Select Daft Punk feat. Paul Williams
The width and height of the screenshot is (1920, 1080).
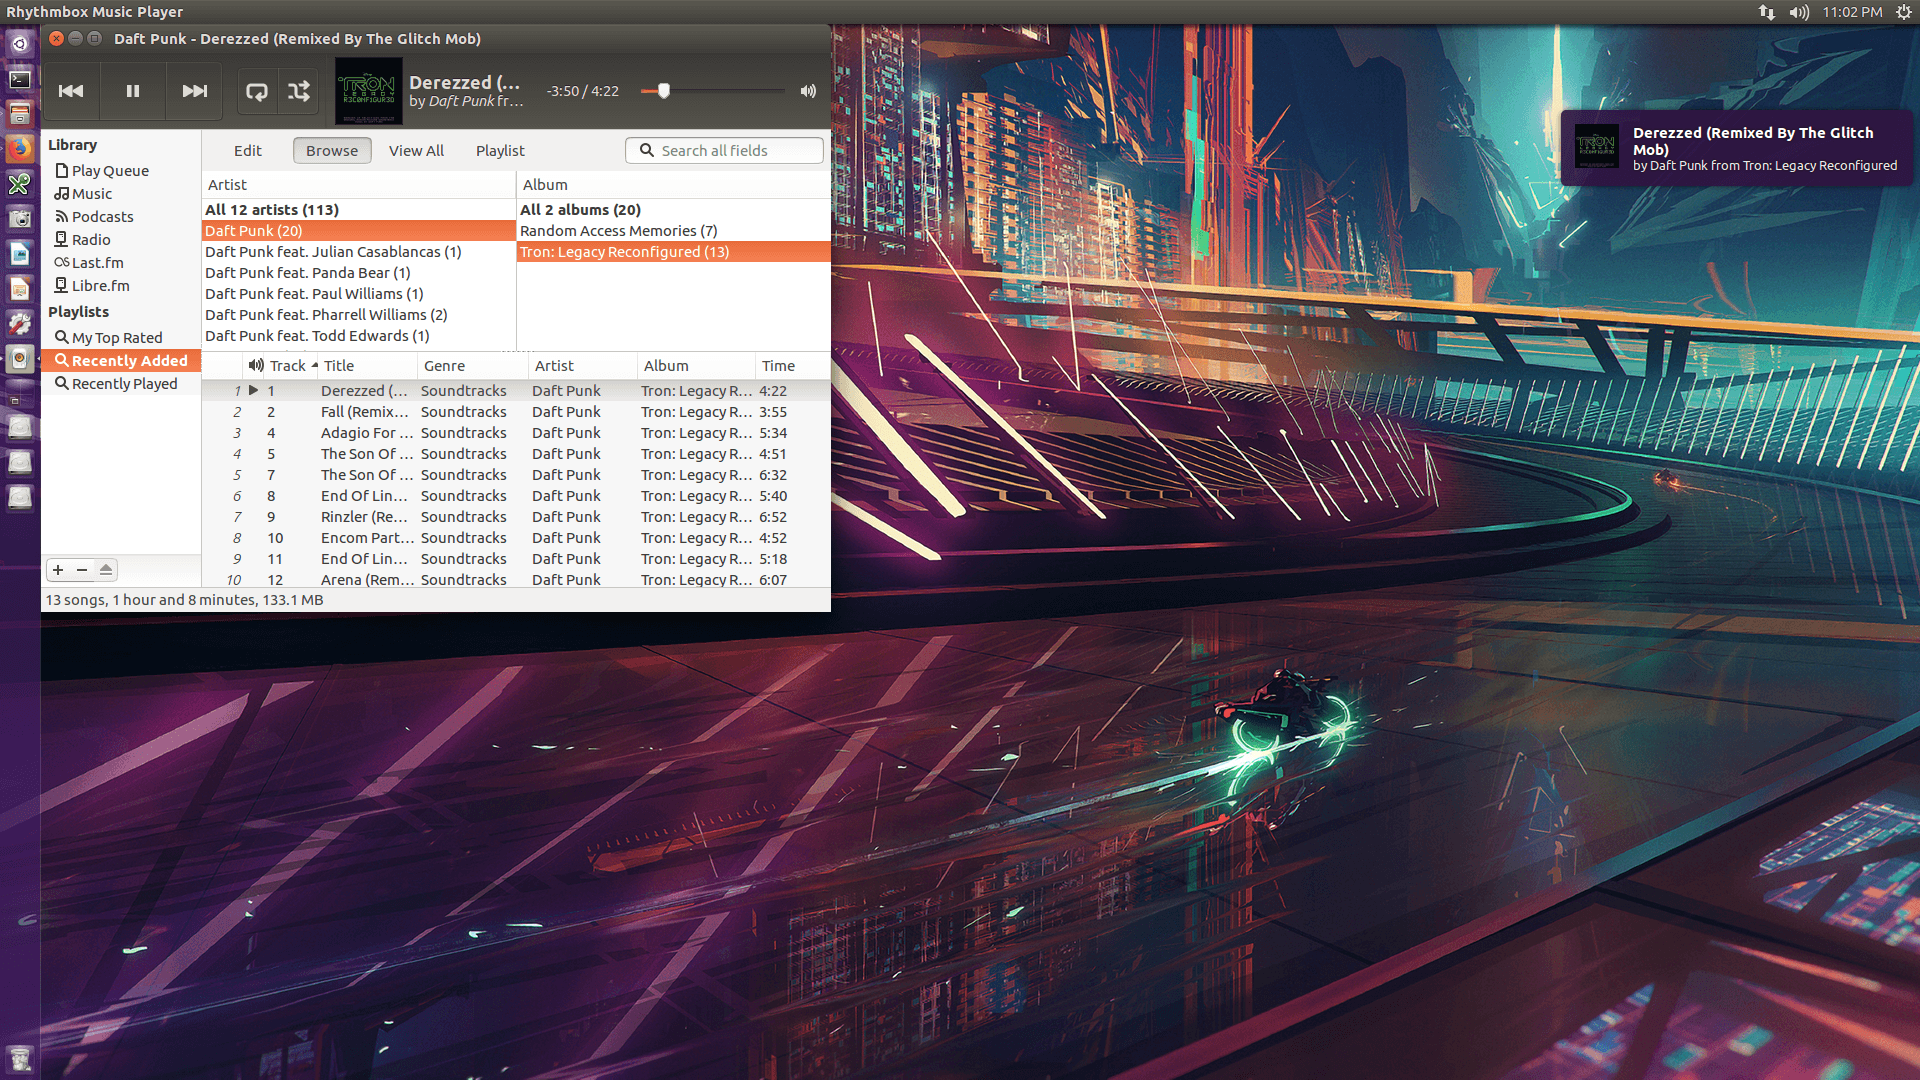358,294
